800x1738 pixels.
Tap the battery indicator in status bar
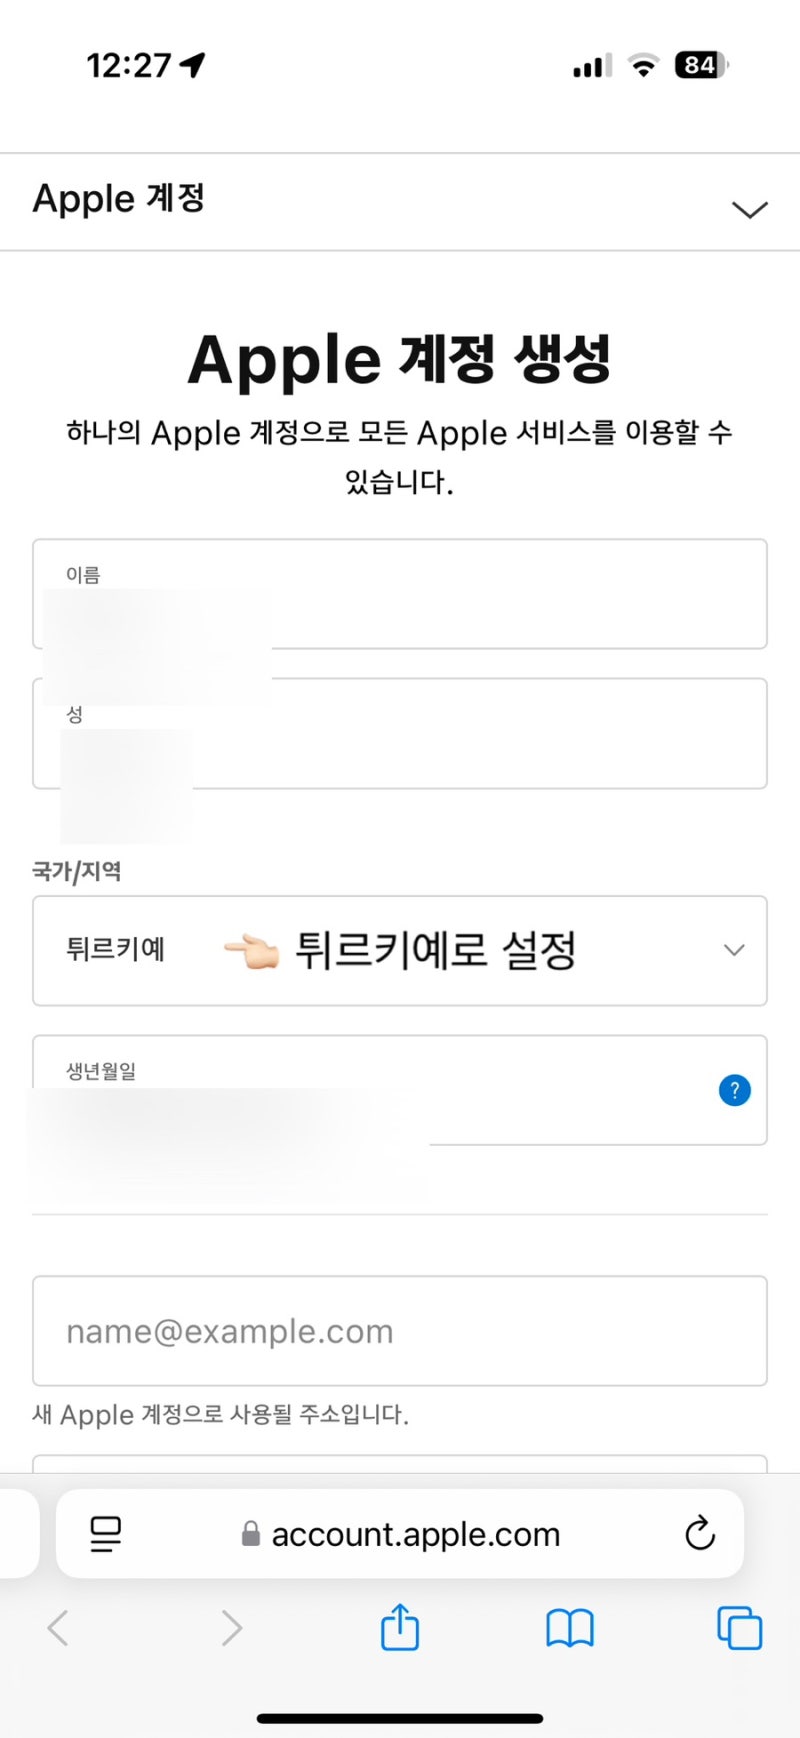point(700,65)
